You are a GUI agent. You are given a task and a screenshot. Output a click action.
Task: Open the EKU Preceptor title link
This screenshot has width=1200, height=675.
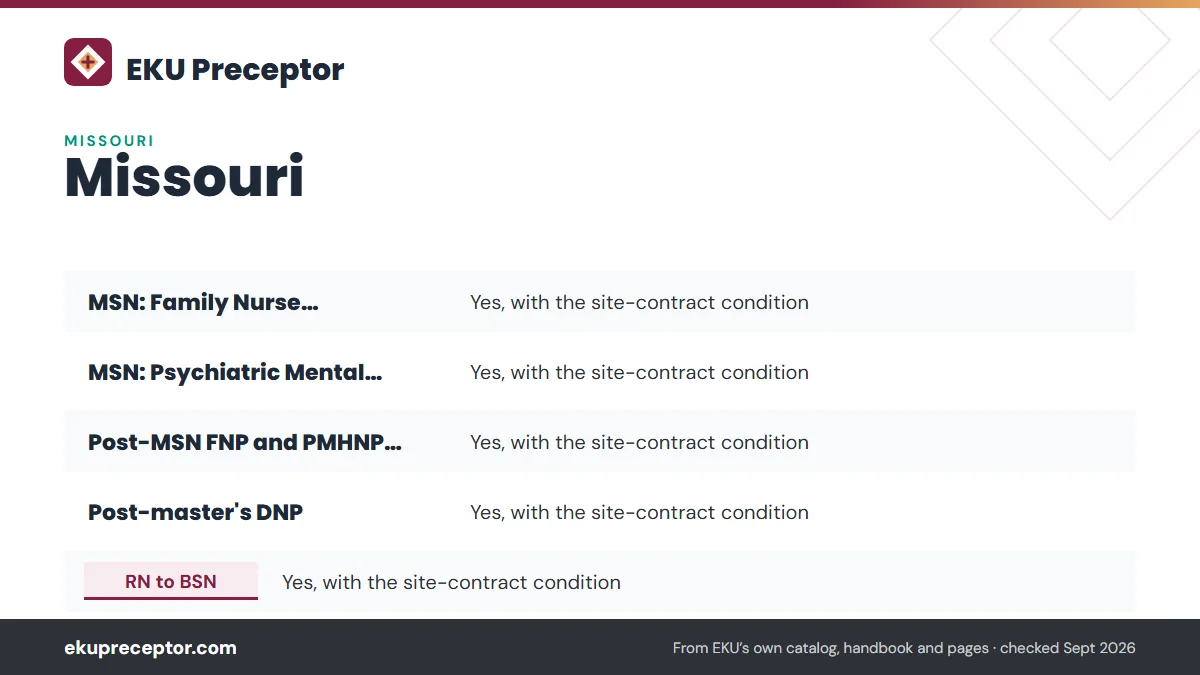tap(235, 69)
